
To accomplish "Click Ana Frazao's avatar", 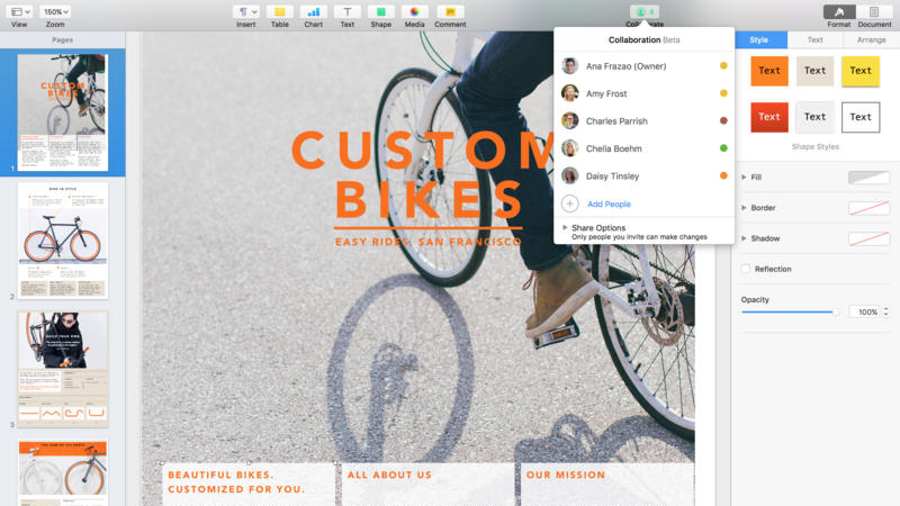I will pyautogui.click(x=569, y=66).
